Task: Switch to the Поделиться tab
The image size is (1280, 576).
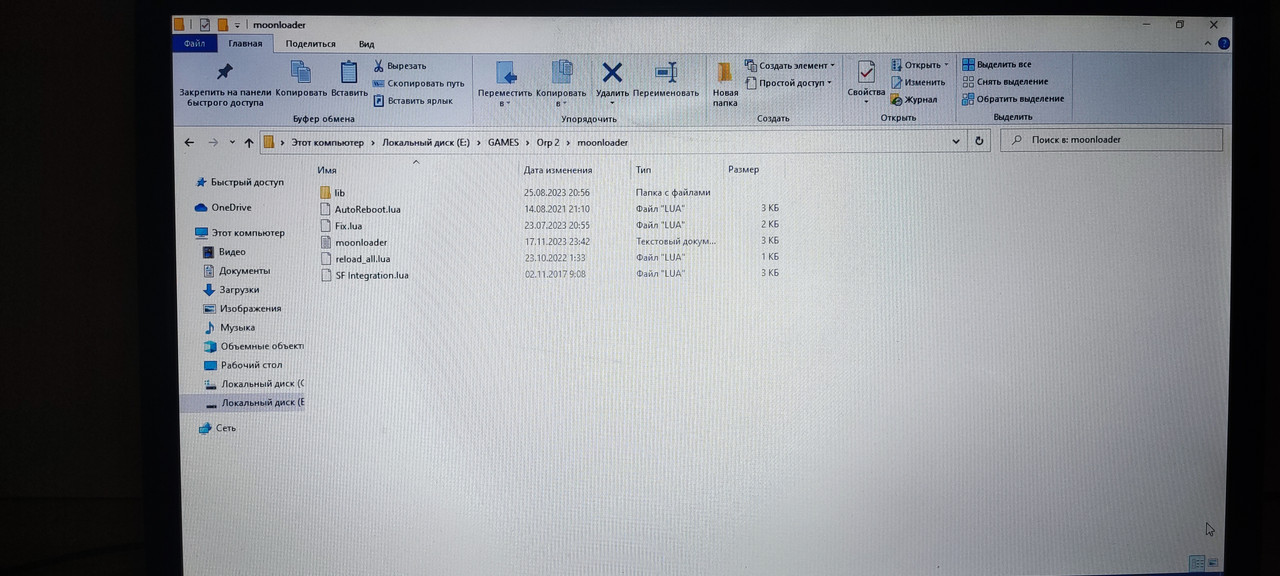Action: (310, 44)
